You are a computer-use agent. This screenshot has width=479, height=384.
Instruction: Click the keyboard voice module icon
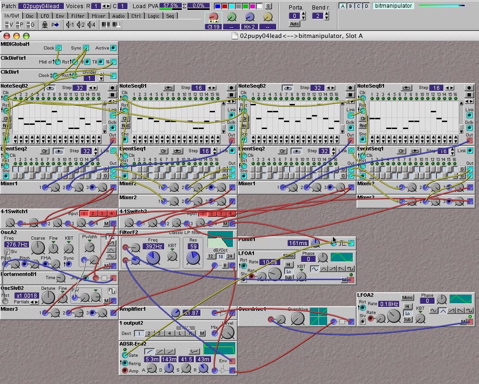[9, 25]
